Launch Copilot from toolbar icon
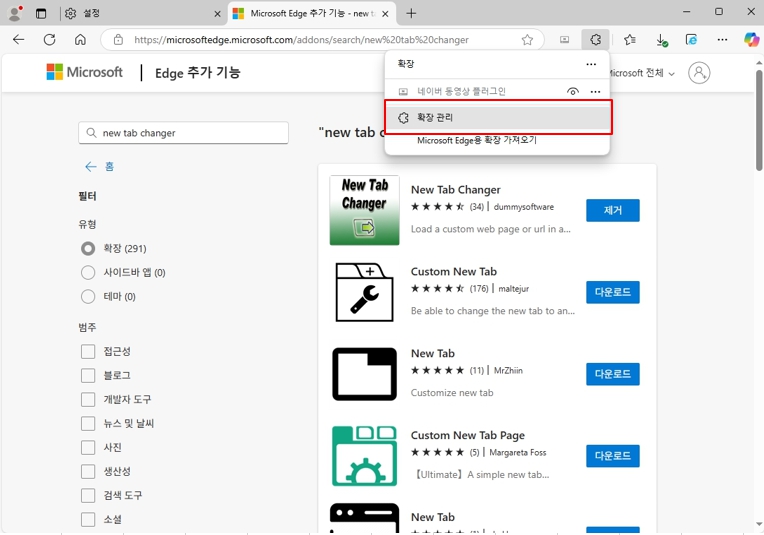764x535 pixels. tap(751, 39)
